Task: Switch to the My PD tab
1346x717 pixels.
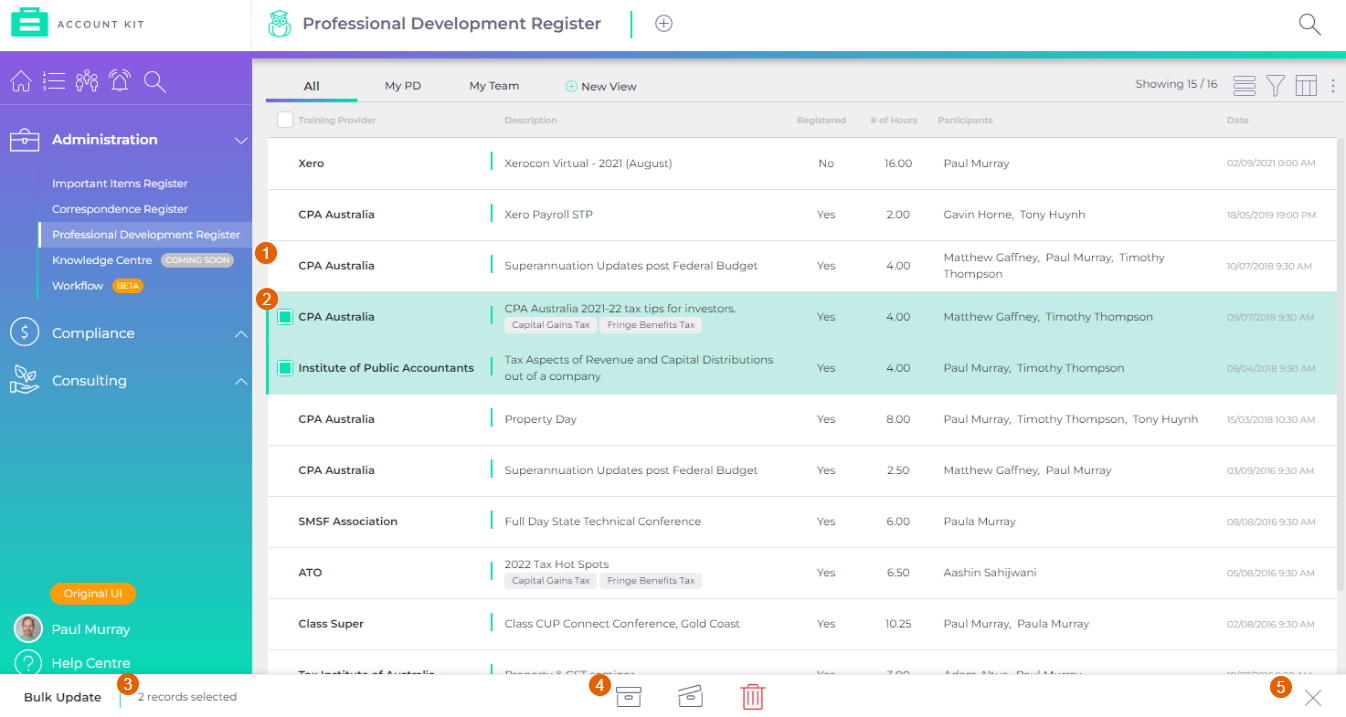Action: pyautogui.click(x=403, y=86)
